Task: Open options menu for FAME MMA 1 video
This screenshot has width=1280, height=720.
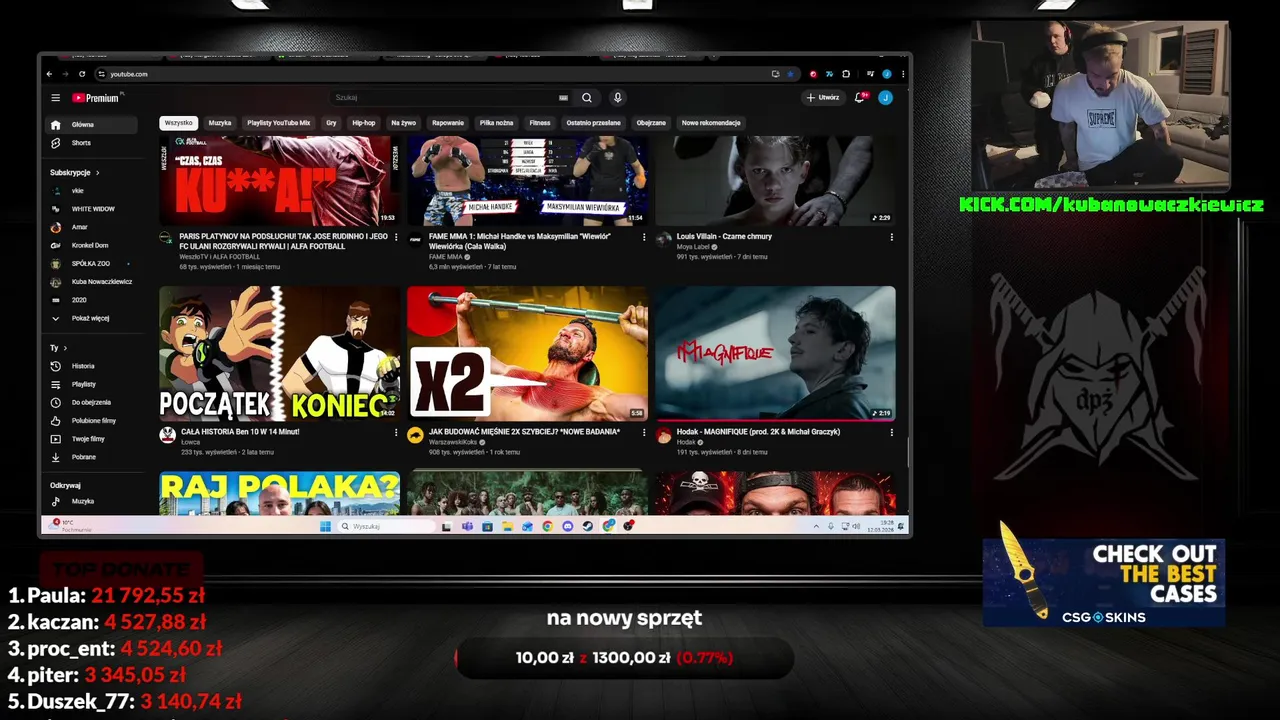Action: coord(644,238)
